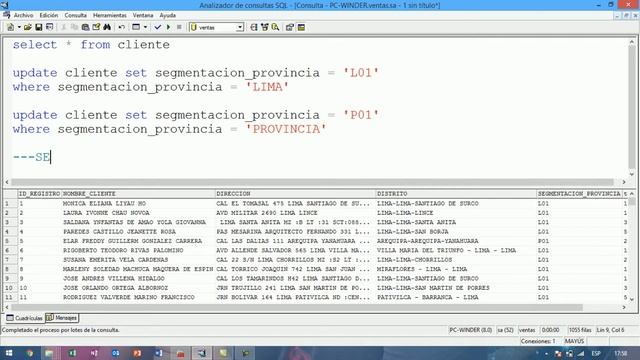Click the New Query icon in the toolbar

coord(10,27)
